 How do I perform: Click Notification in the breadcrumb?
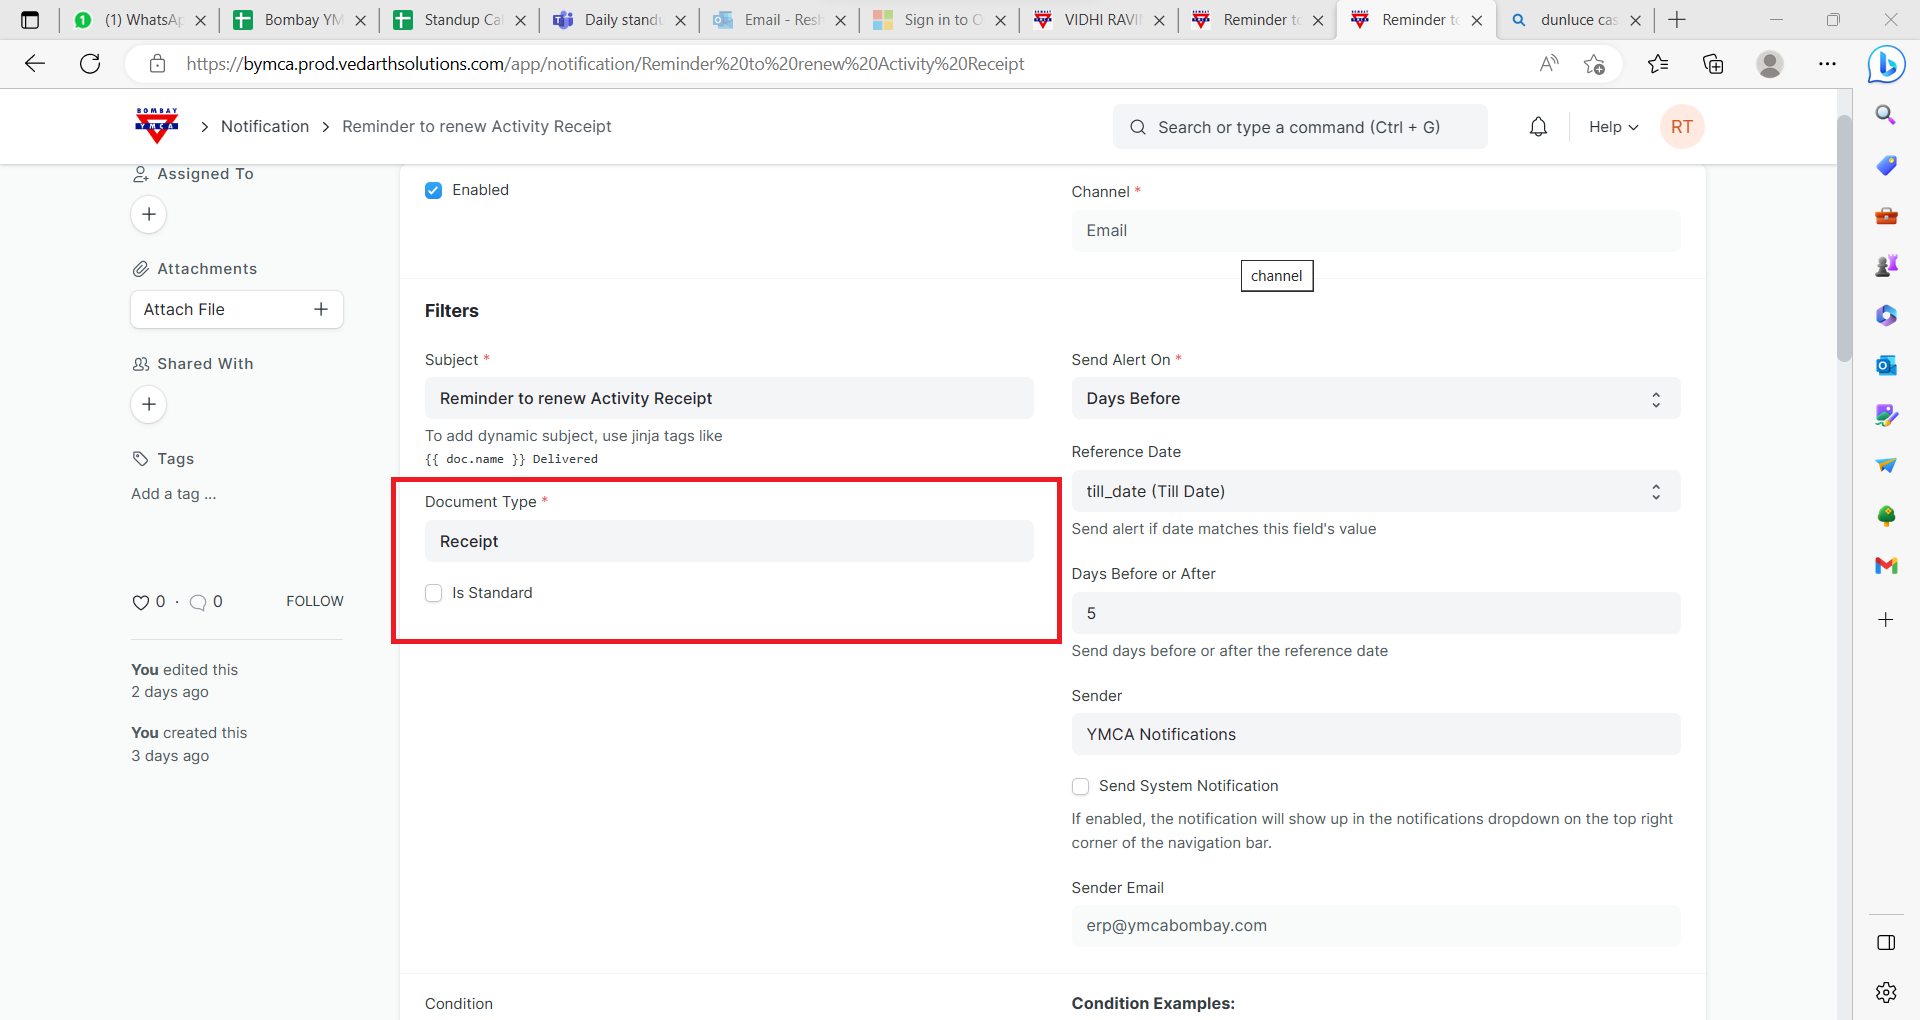[x=265, y=126]
